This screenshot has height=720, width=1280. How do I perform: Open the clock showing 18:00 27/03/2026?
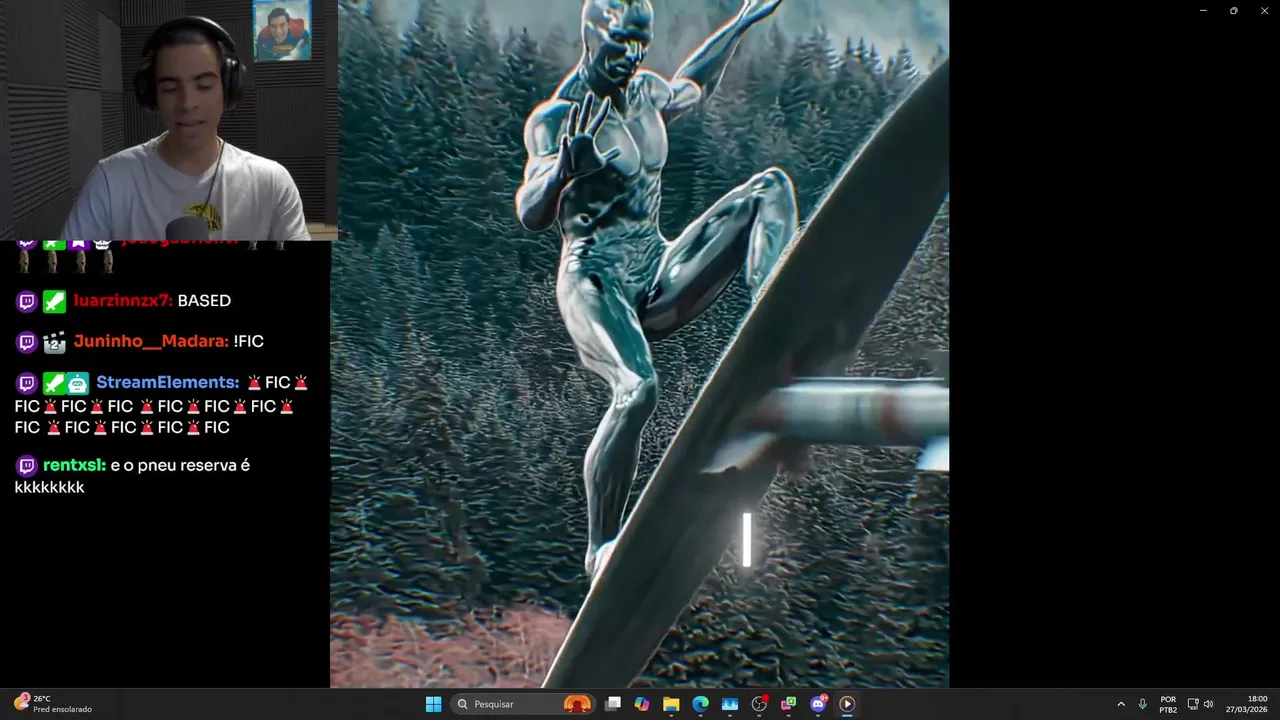(x=1247, y=704)
